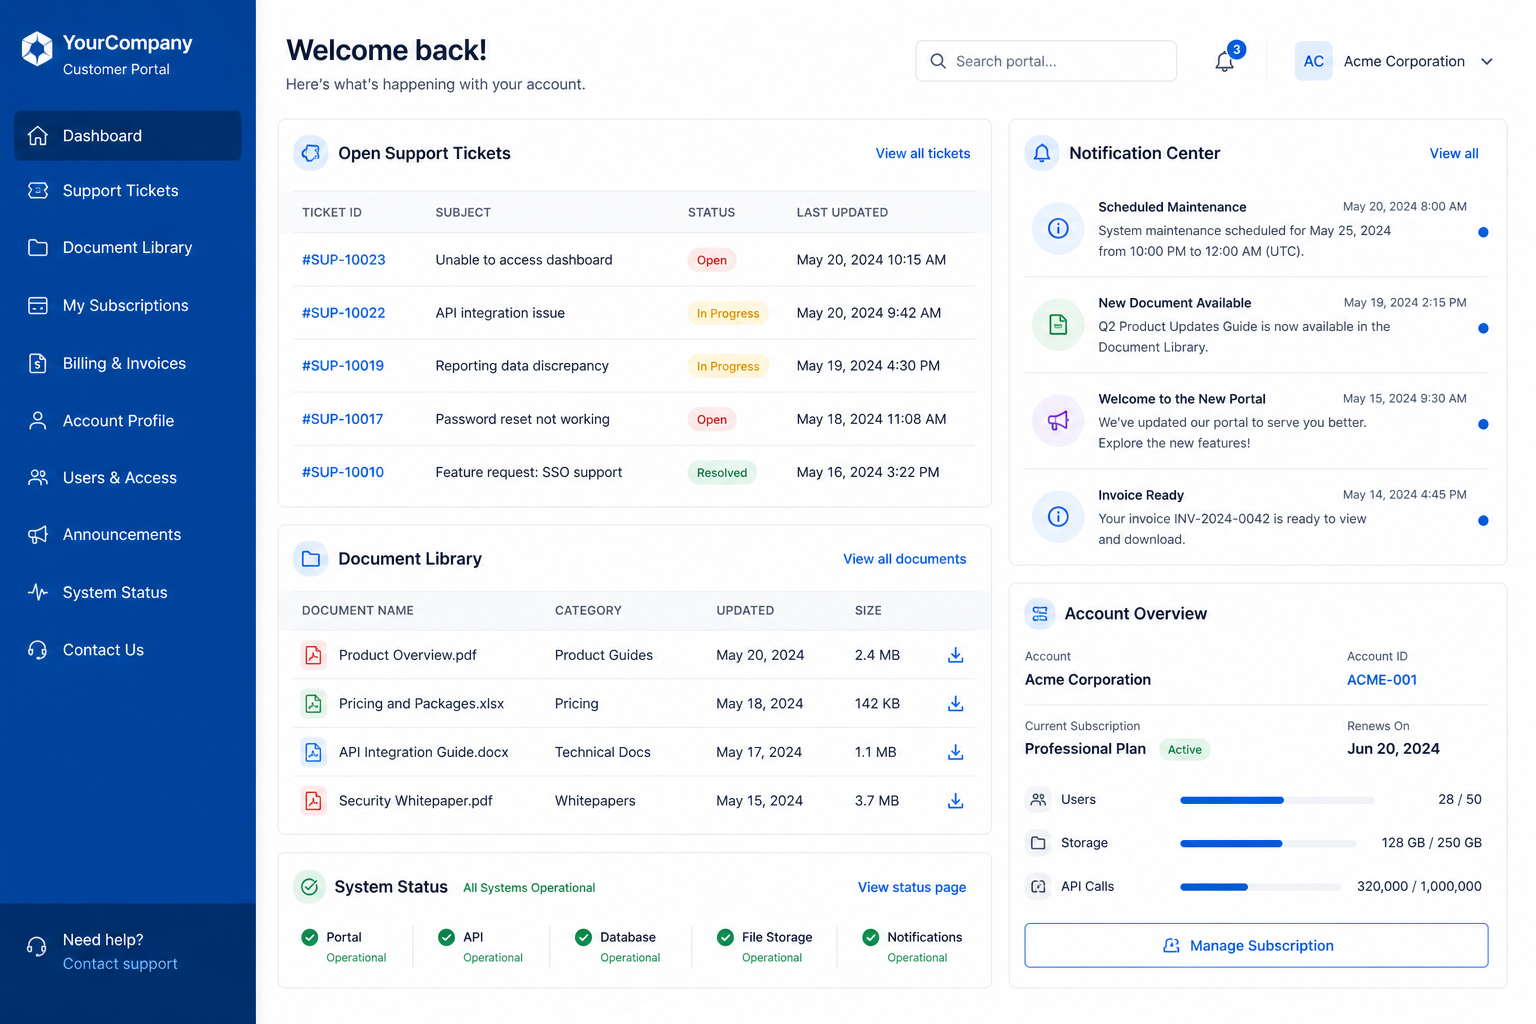Open the View status page link
This screenshot has width=1536, height=1024.
point(912,887)
